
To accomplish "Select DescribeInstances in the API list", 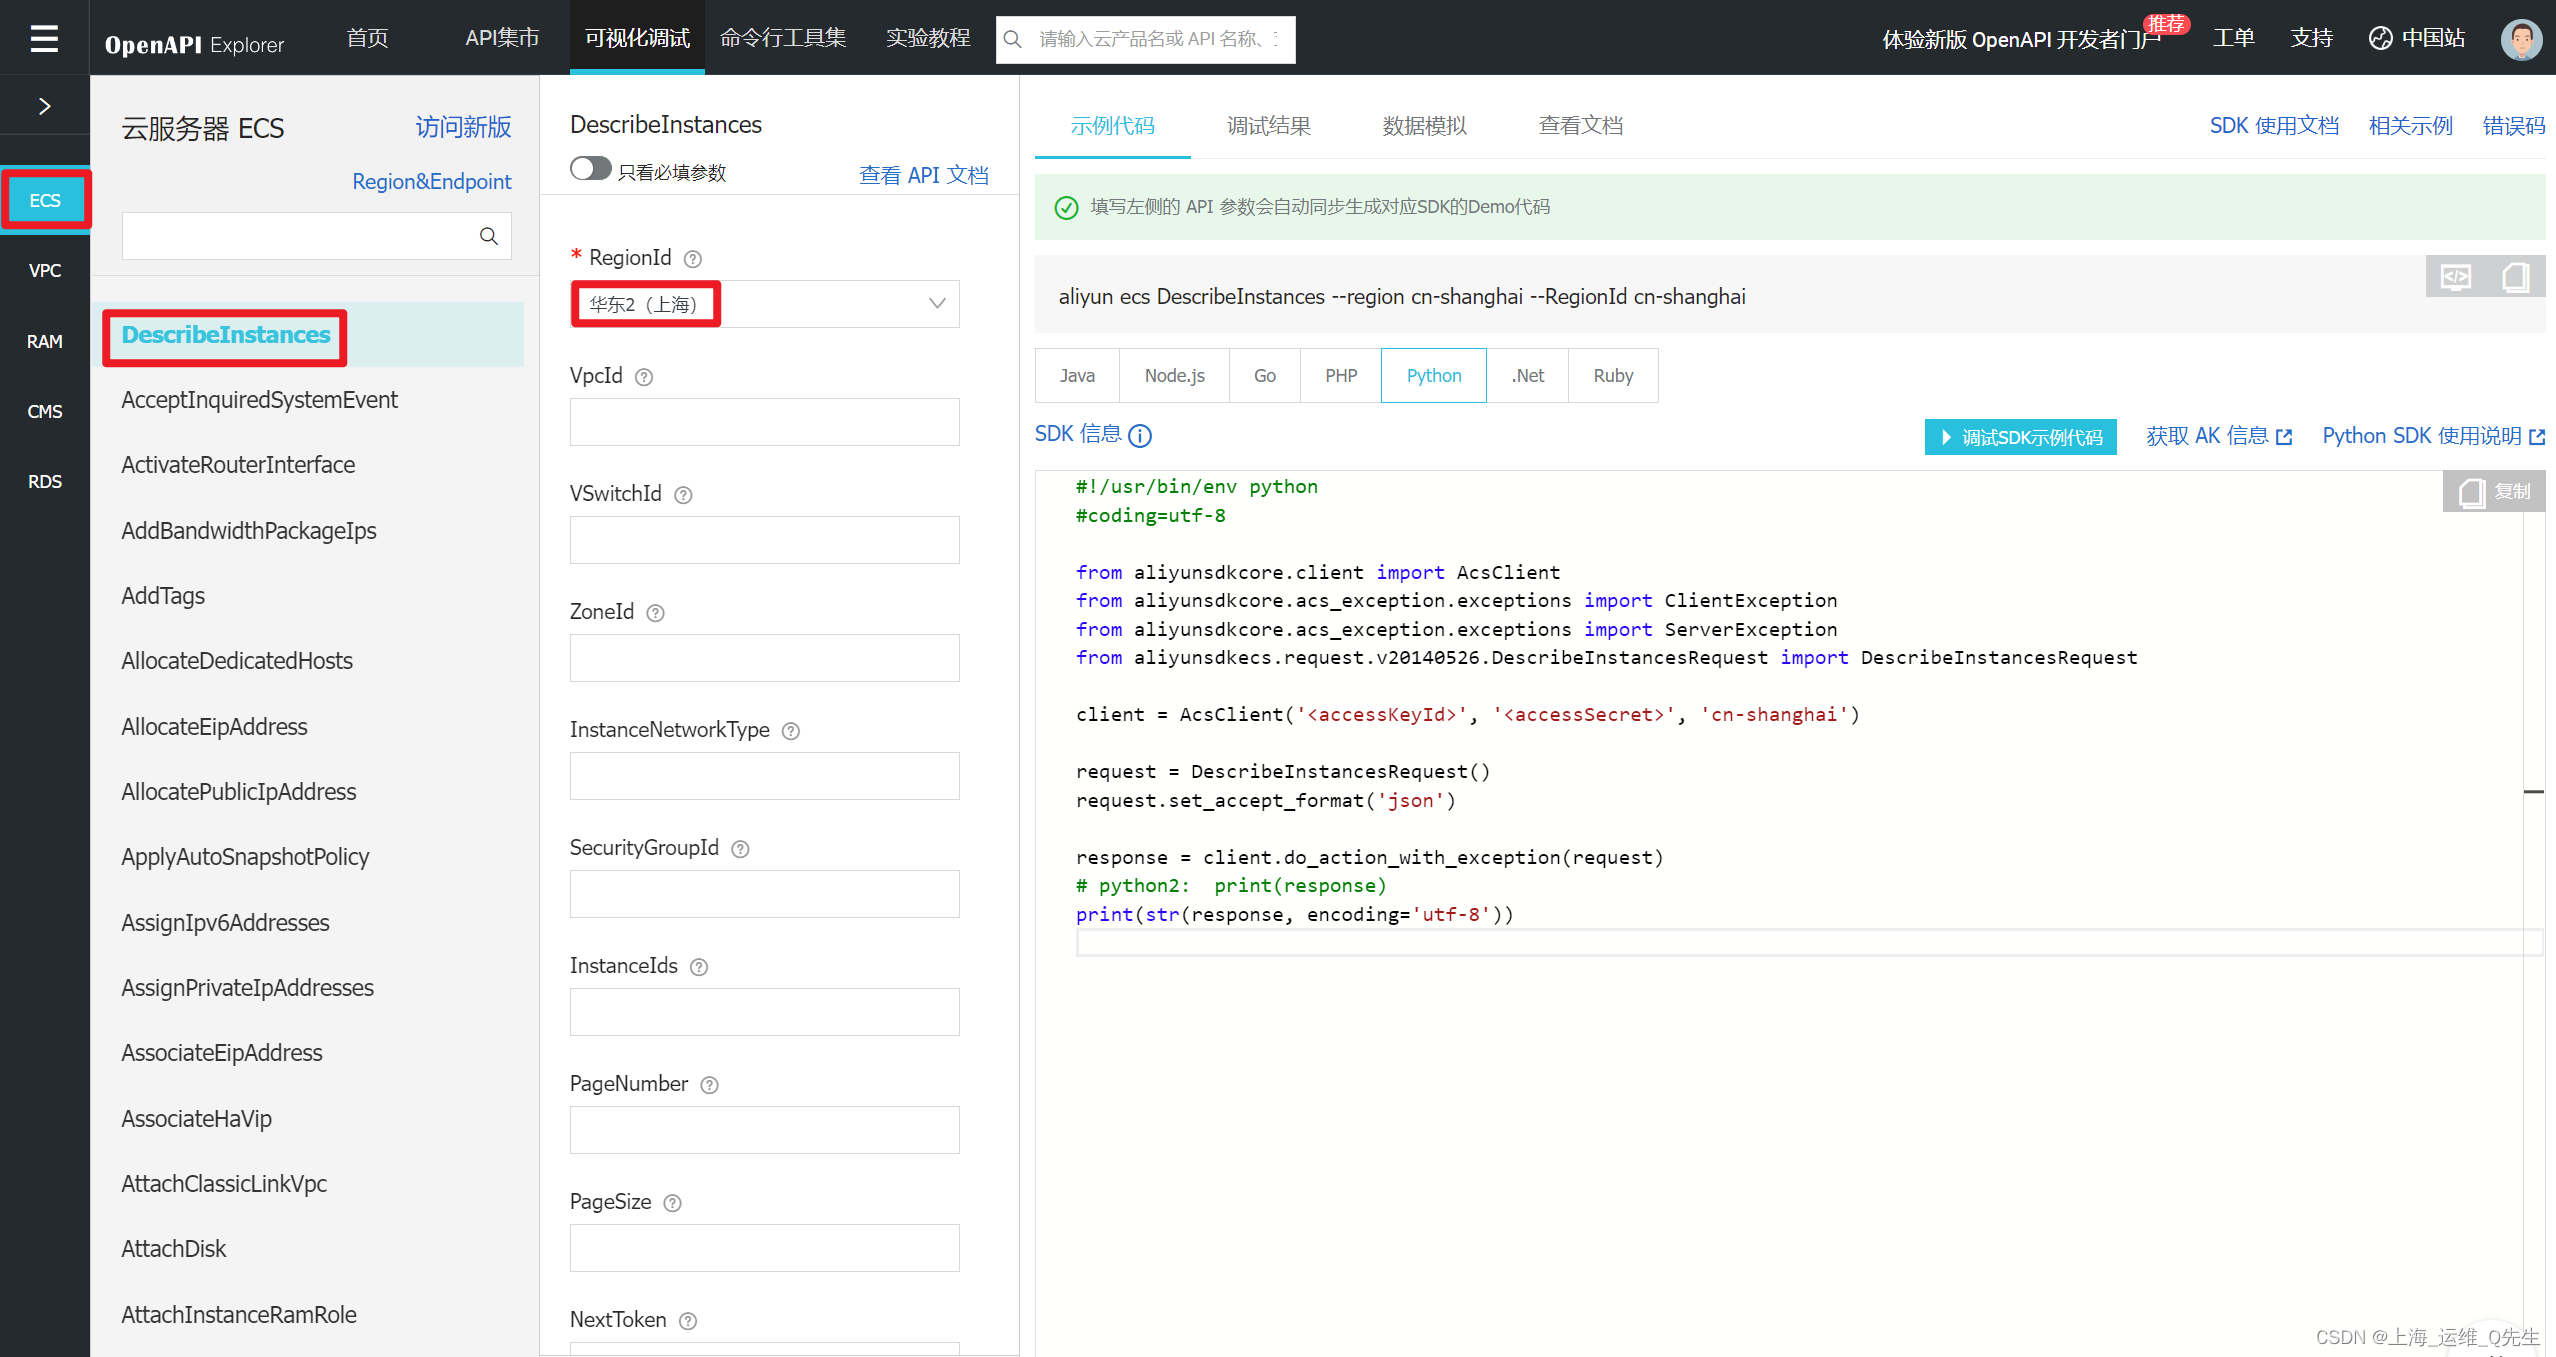I will [x=226, y=335].
